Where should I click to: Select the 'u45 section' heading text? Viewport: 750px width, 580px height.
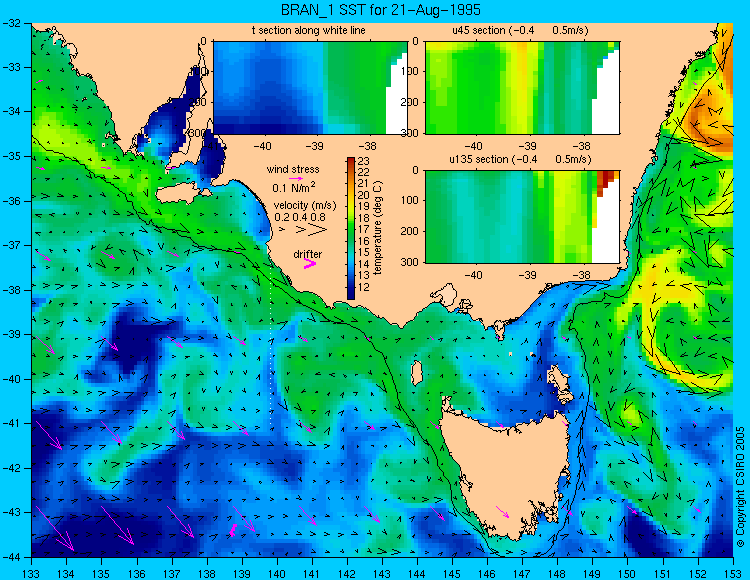click(x=479, y=30)
